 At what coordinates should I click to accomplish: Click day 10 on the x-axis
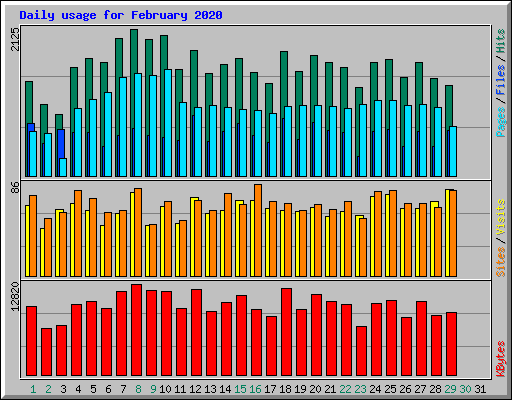tap(165, 389)
